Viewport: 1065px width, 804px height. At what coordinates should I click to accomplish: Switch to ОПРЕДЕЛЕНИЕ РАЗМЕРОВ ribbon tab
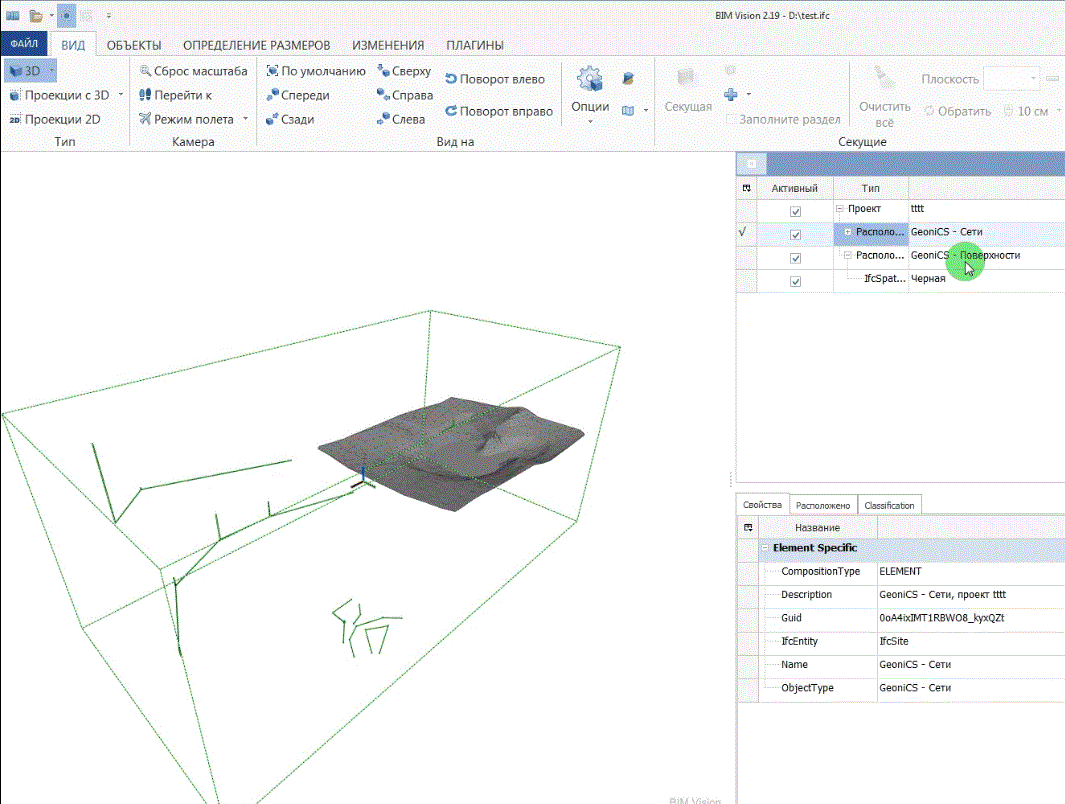tap(257, 45)
